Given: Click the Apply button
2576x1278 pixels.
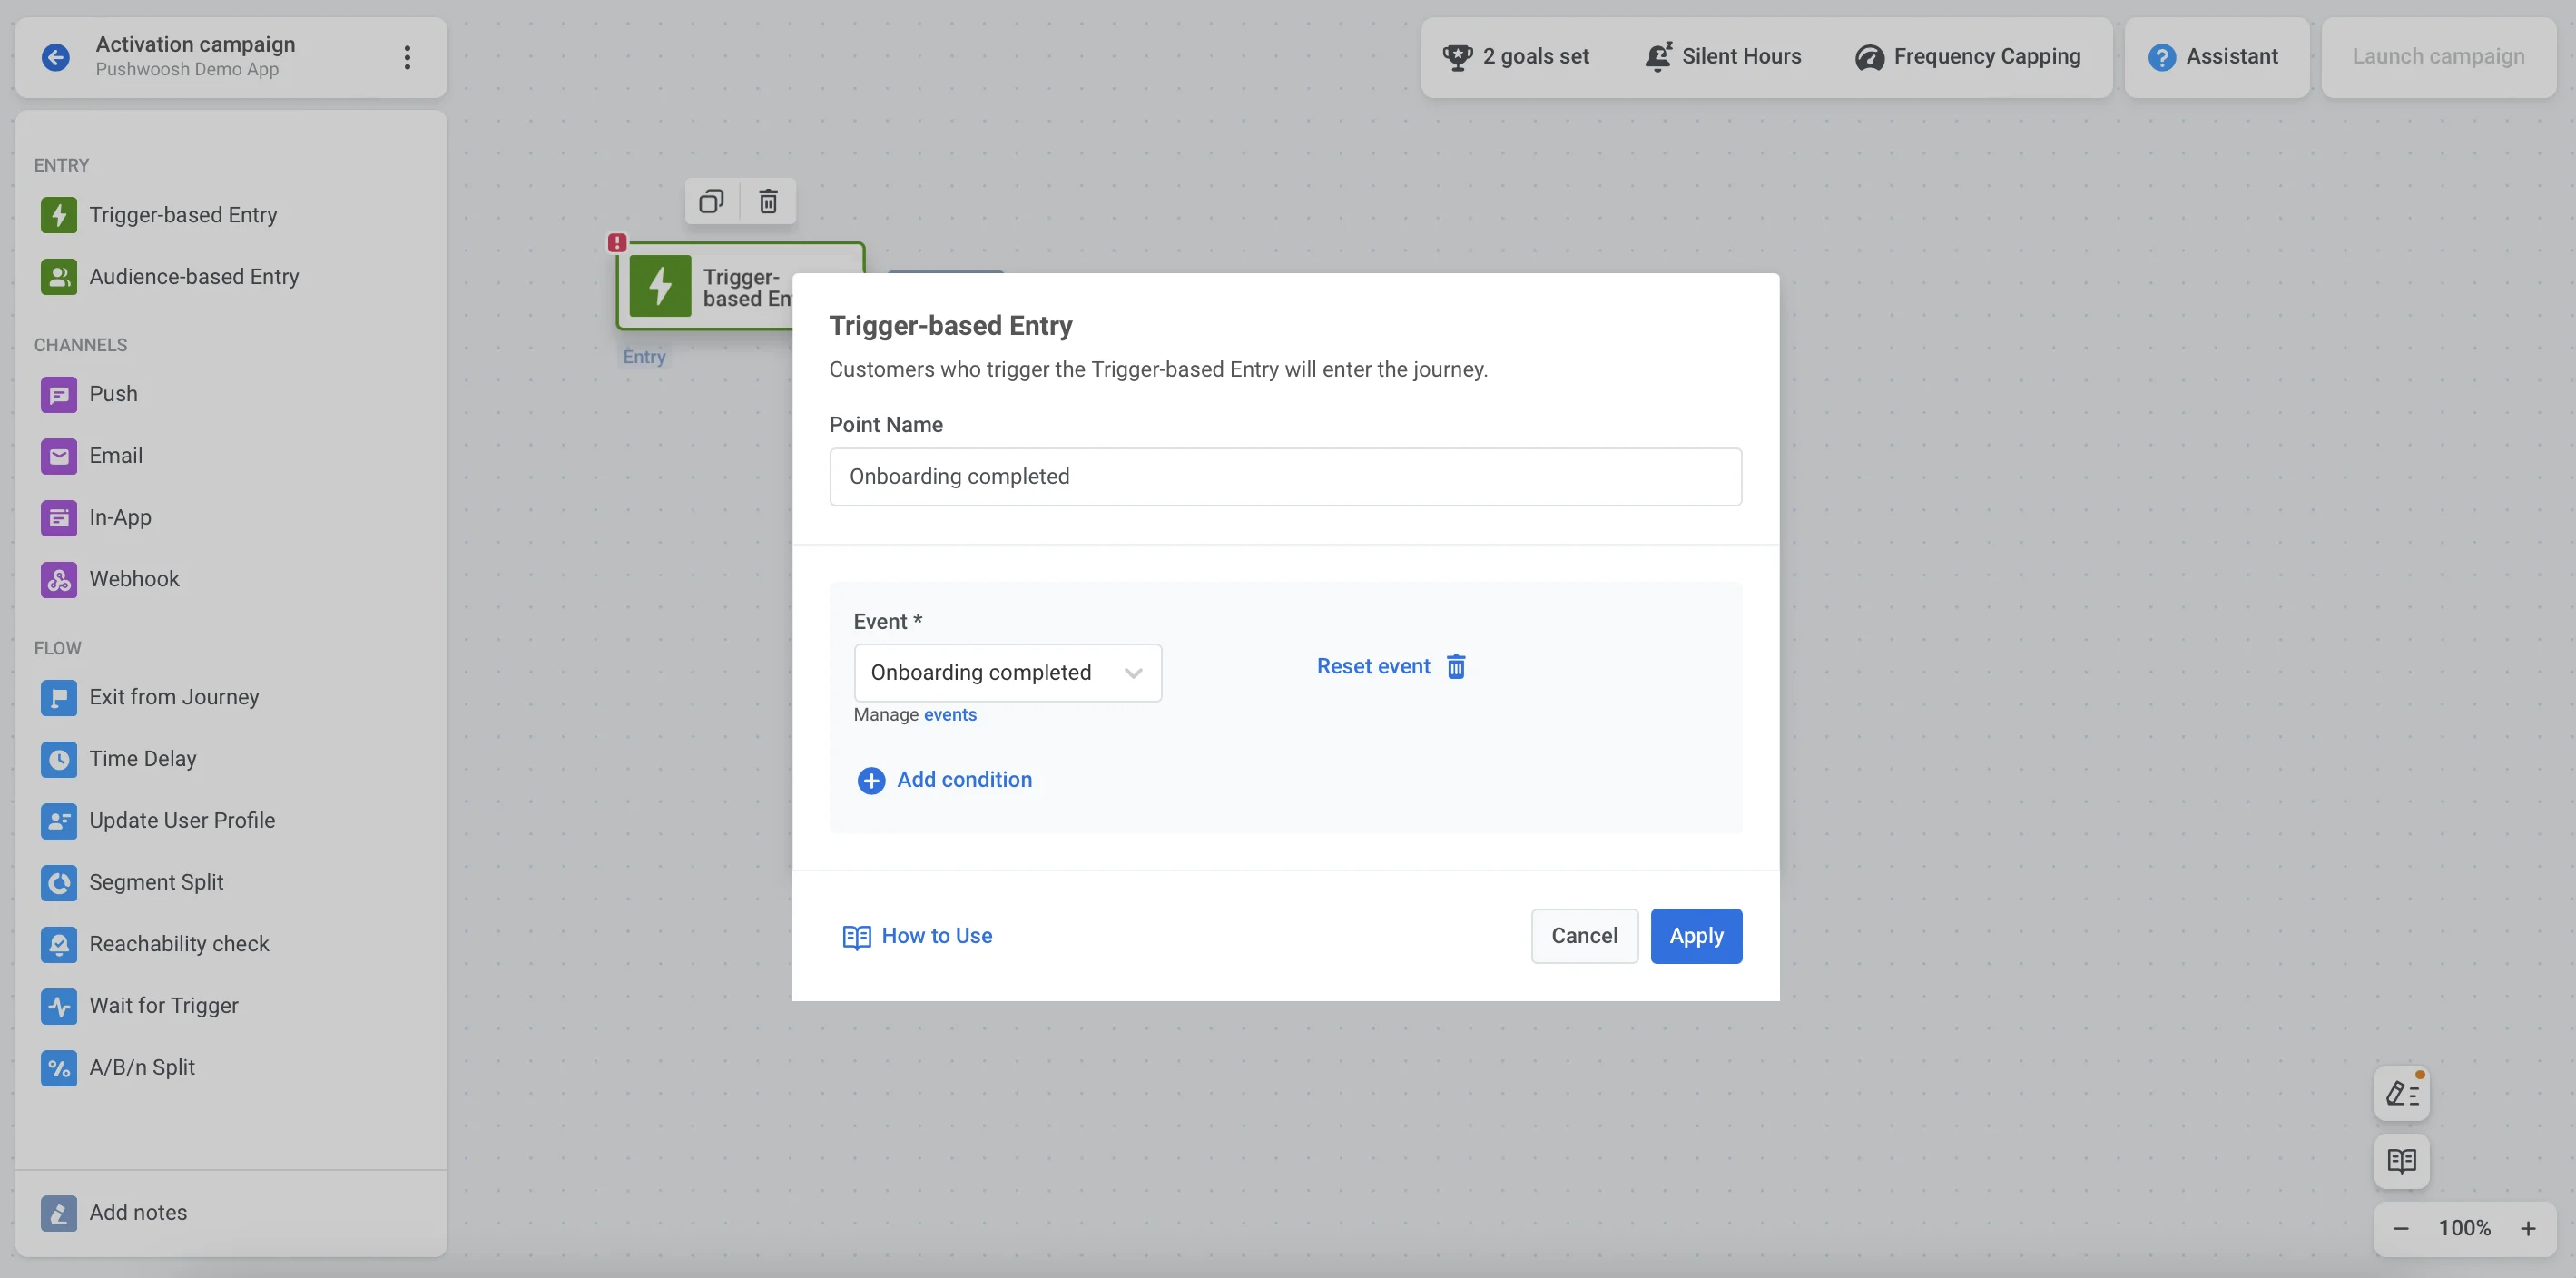Looking at the screenshot, I should tap(1695, 936).
